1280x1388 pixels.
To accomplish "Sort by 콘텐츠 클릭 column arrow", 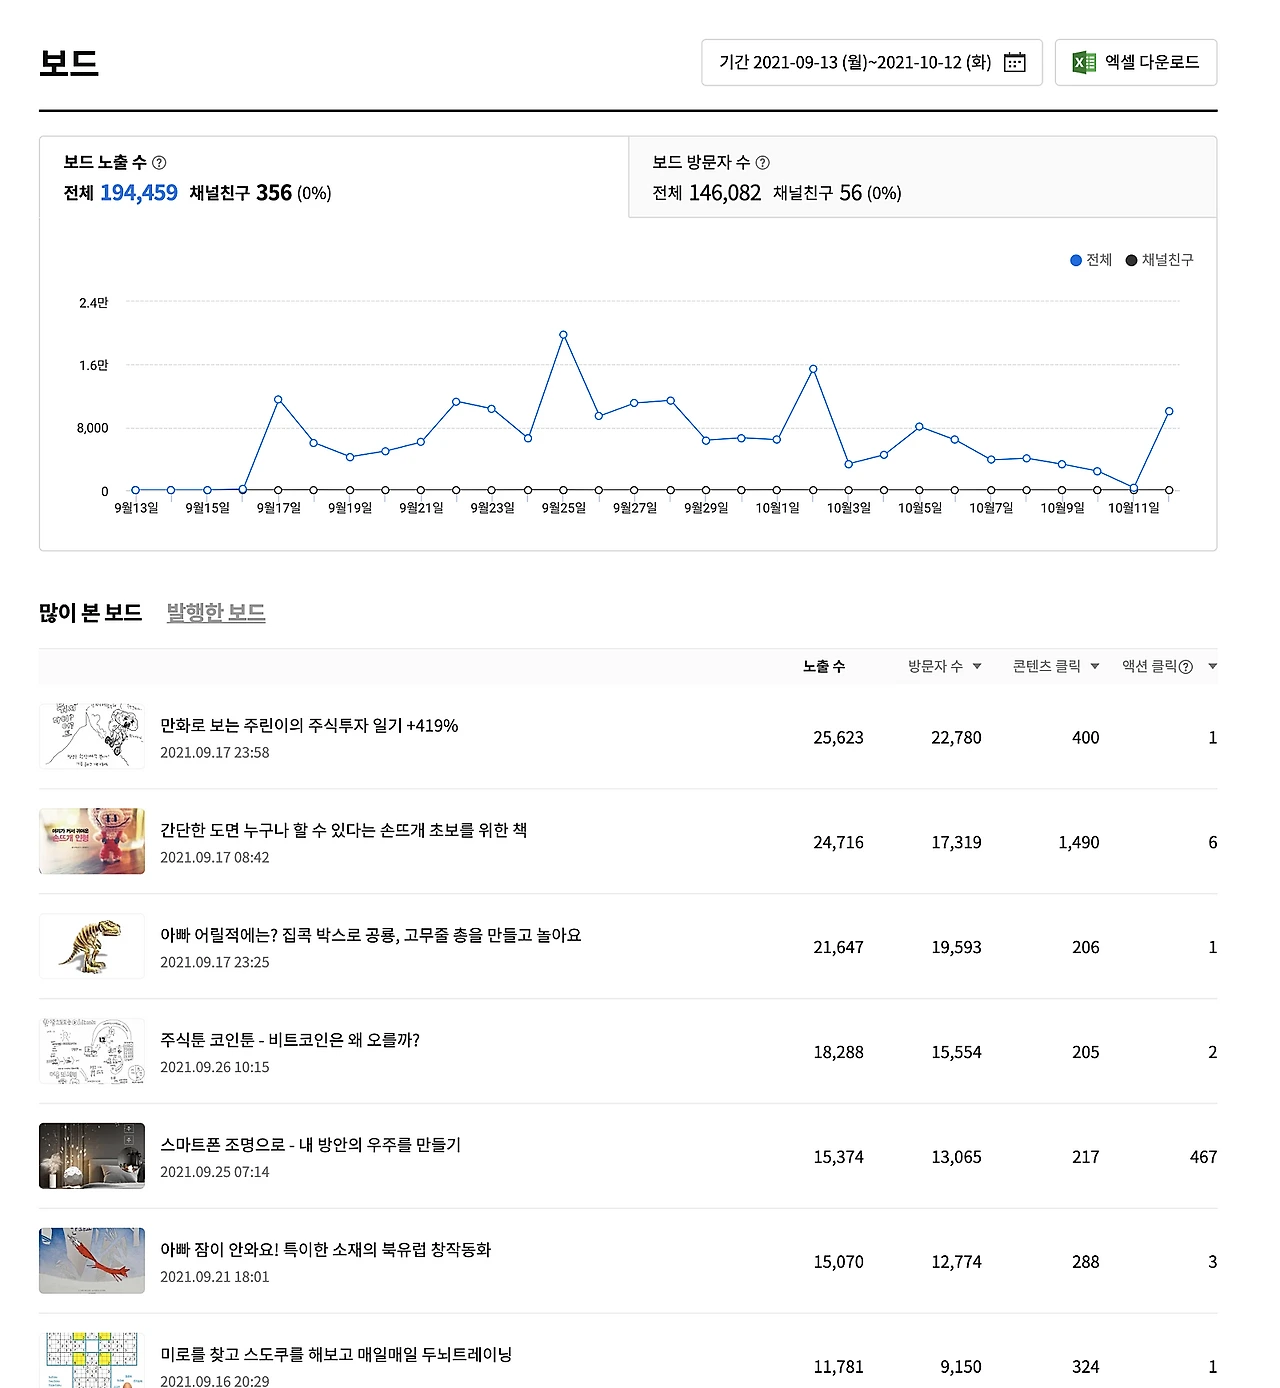I will [1095, 666].
